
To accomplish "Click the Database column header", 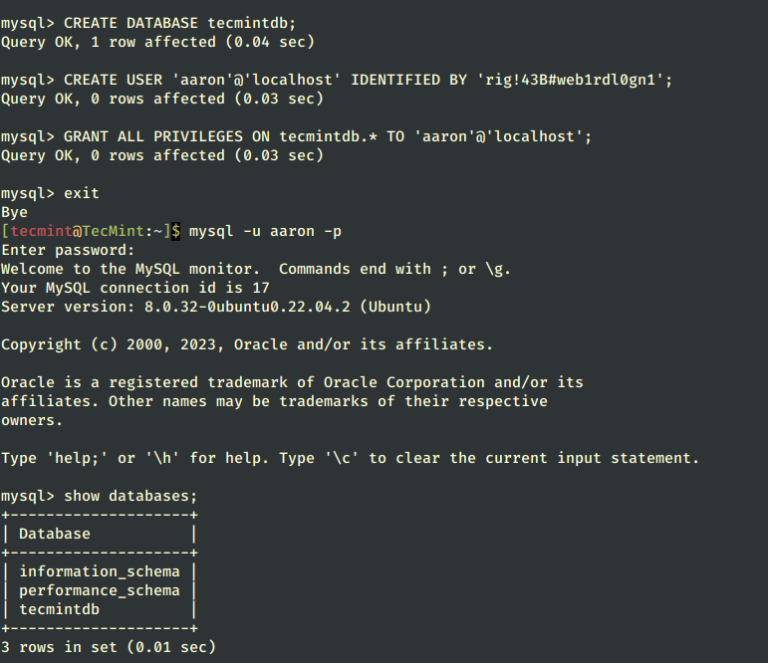I will 54,534.
